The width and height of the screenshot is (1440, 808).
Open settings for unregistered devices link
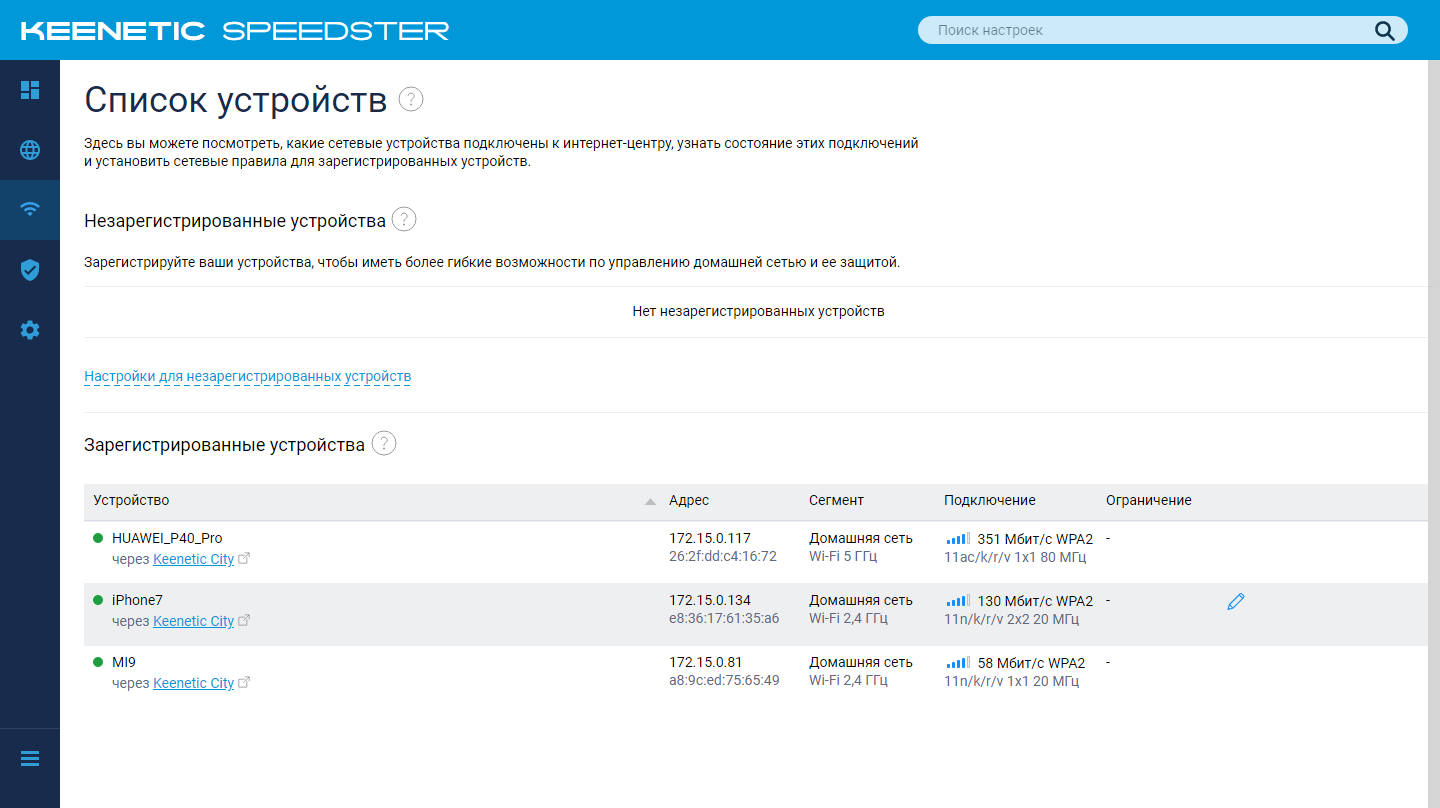tap(247, 377)
